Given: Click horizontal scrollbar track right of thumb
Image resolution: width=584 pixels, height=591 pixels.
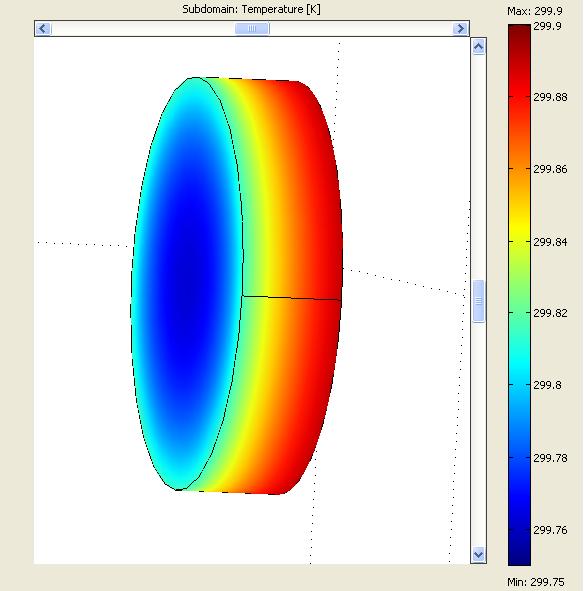Looking at the screenshot, I should pyautogui.click(x=361, y=29).
